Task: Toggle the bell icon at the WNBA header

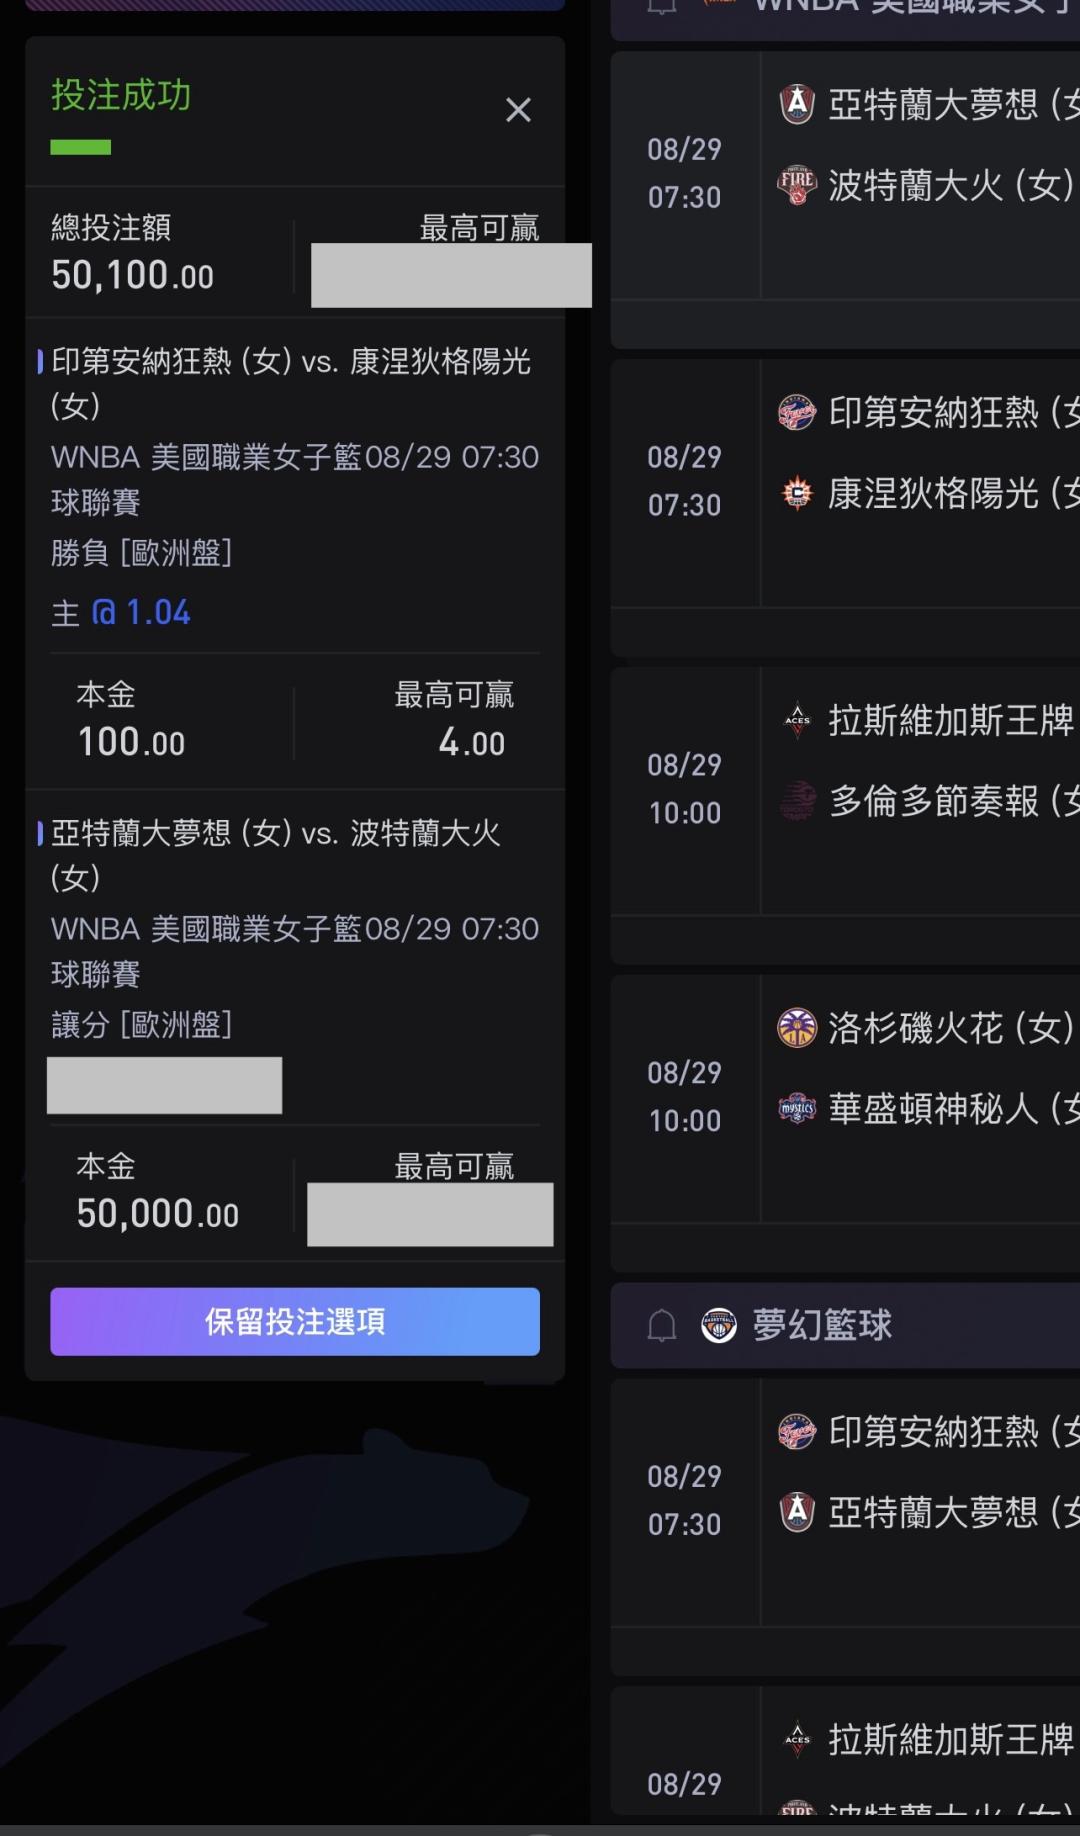Action: tap(662, 6)
